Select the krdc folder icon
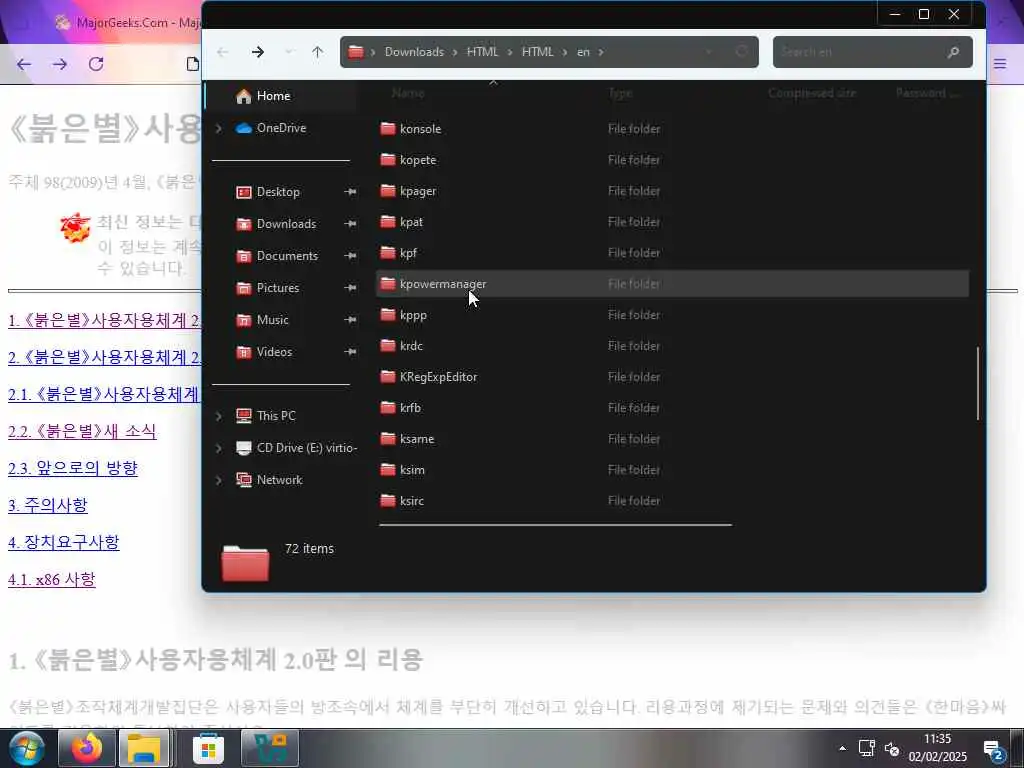The width and height of the screenshot is (1024, 768). tap(388, 345)
